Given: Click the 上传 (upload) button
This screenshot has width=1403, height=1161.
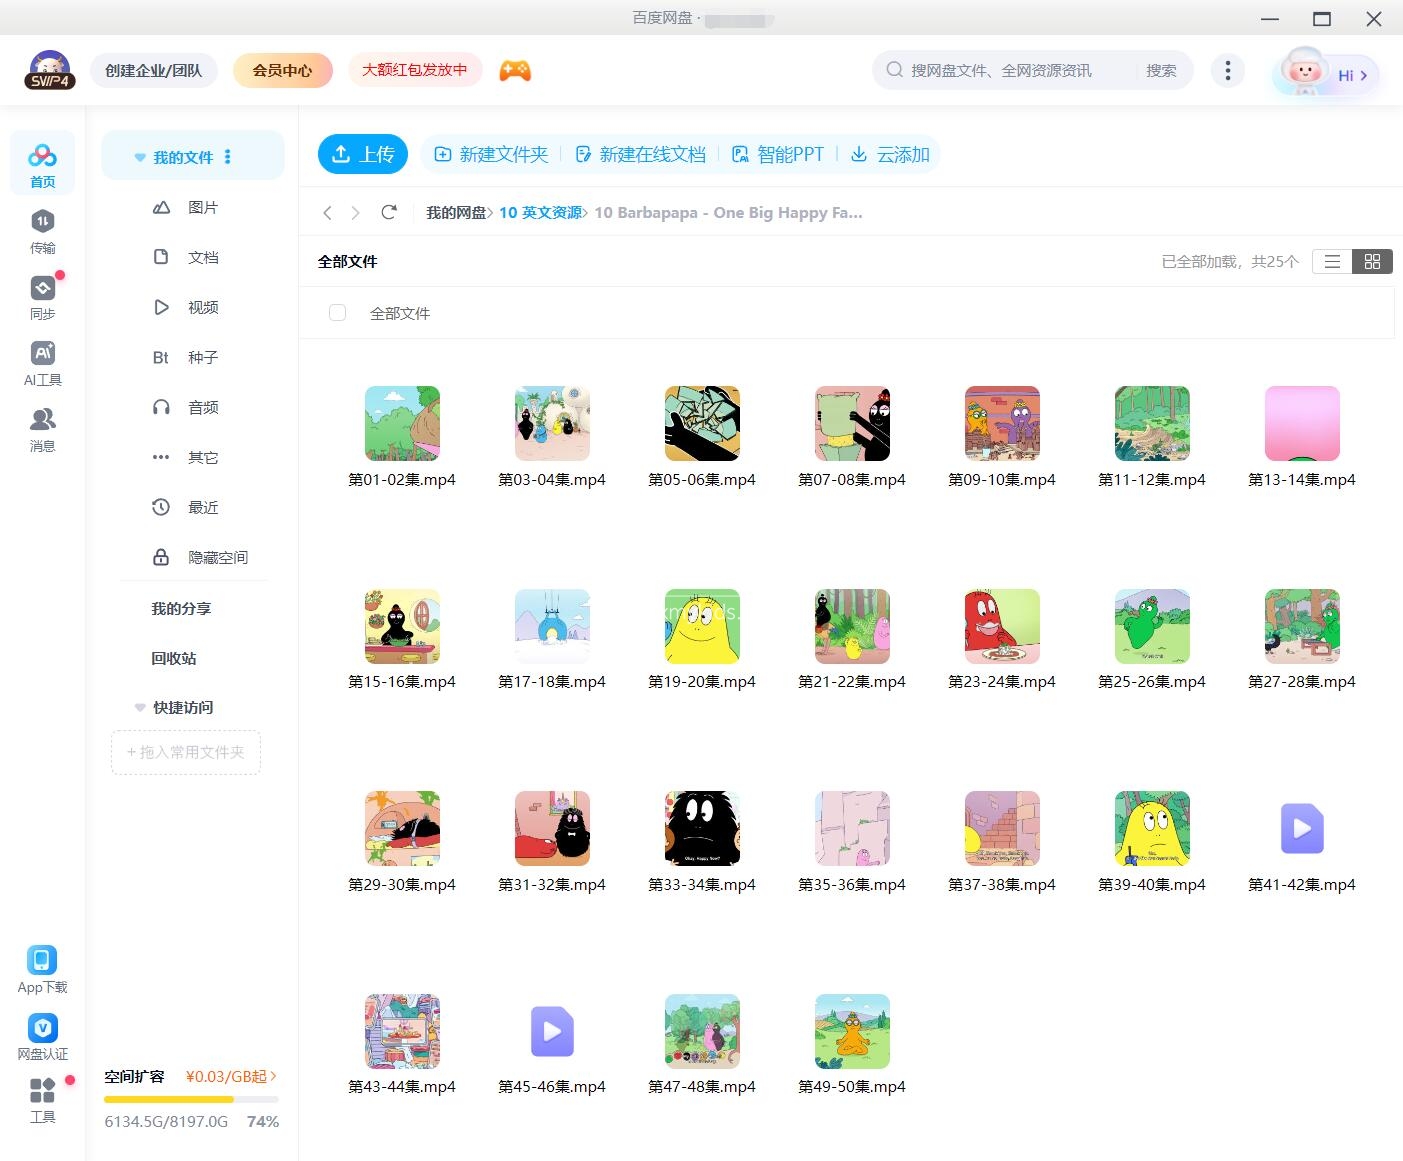Looking at the screenshot, I should pyautogui.click(x=362, y=154).
